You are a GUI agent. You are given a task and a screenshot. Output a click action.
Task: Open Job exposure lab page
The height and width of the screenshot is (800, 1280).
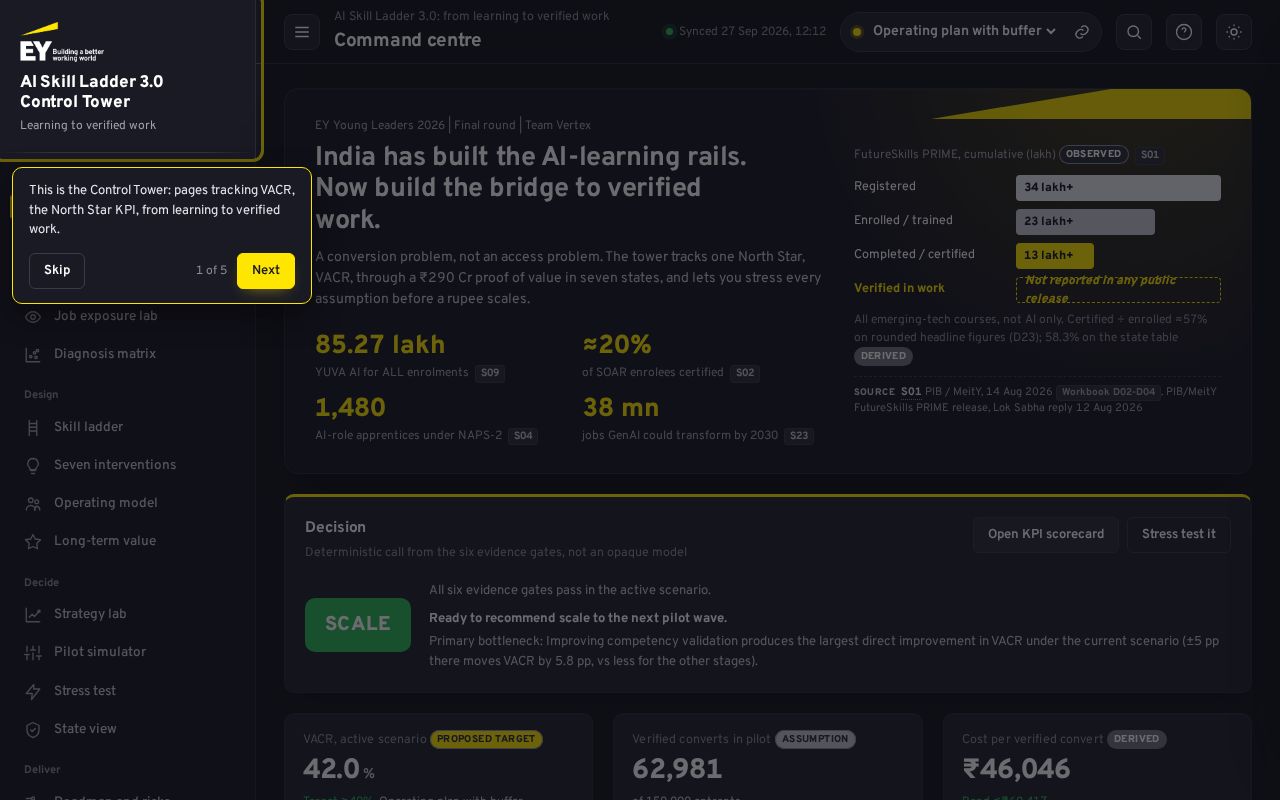point(128,317)
